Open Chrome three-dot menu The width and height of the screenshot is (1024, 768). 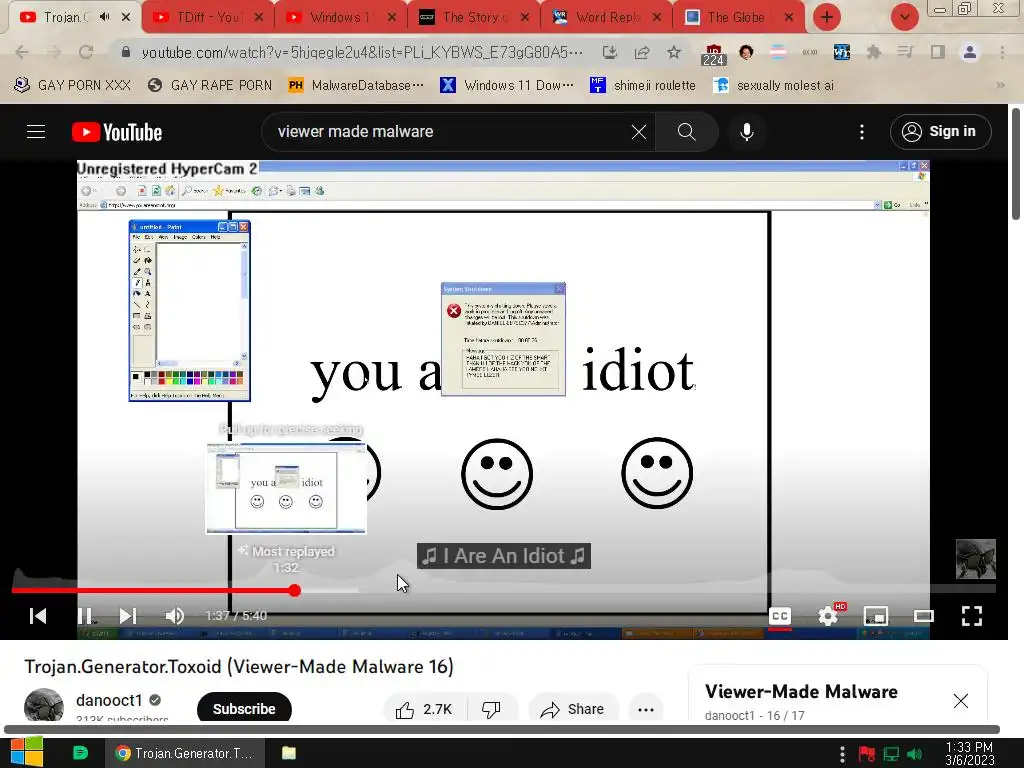point(1002,52)
